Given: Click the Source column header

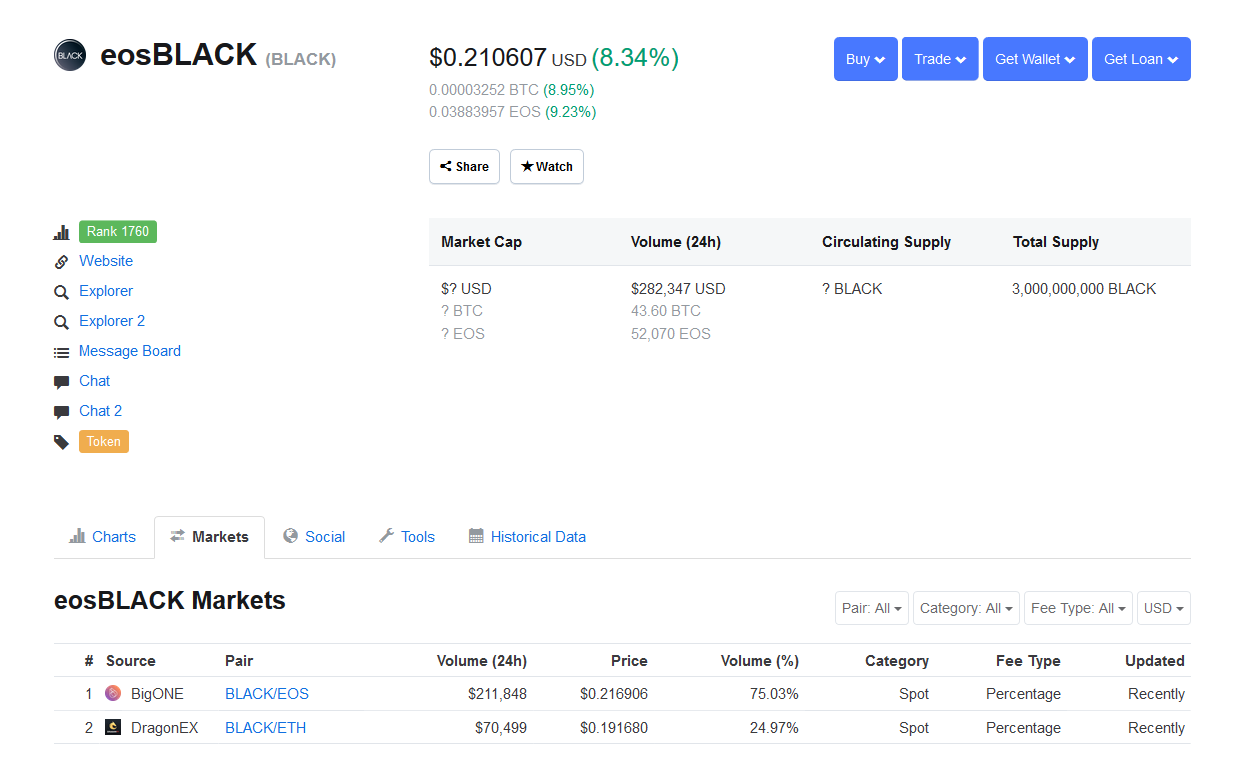Looking at the screenshot, I should click(131, 661).
